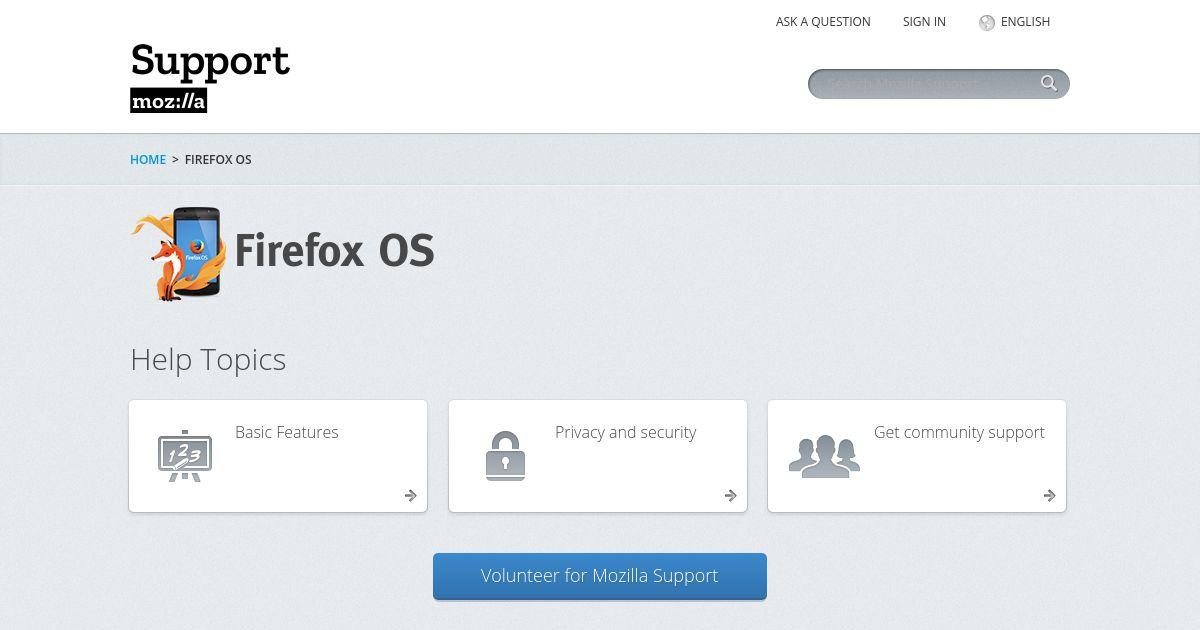Go to the Home breadcrumb link
1200x630 pixels.
148,160
